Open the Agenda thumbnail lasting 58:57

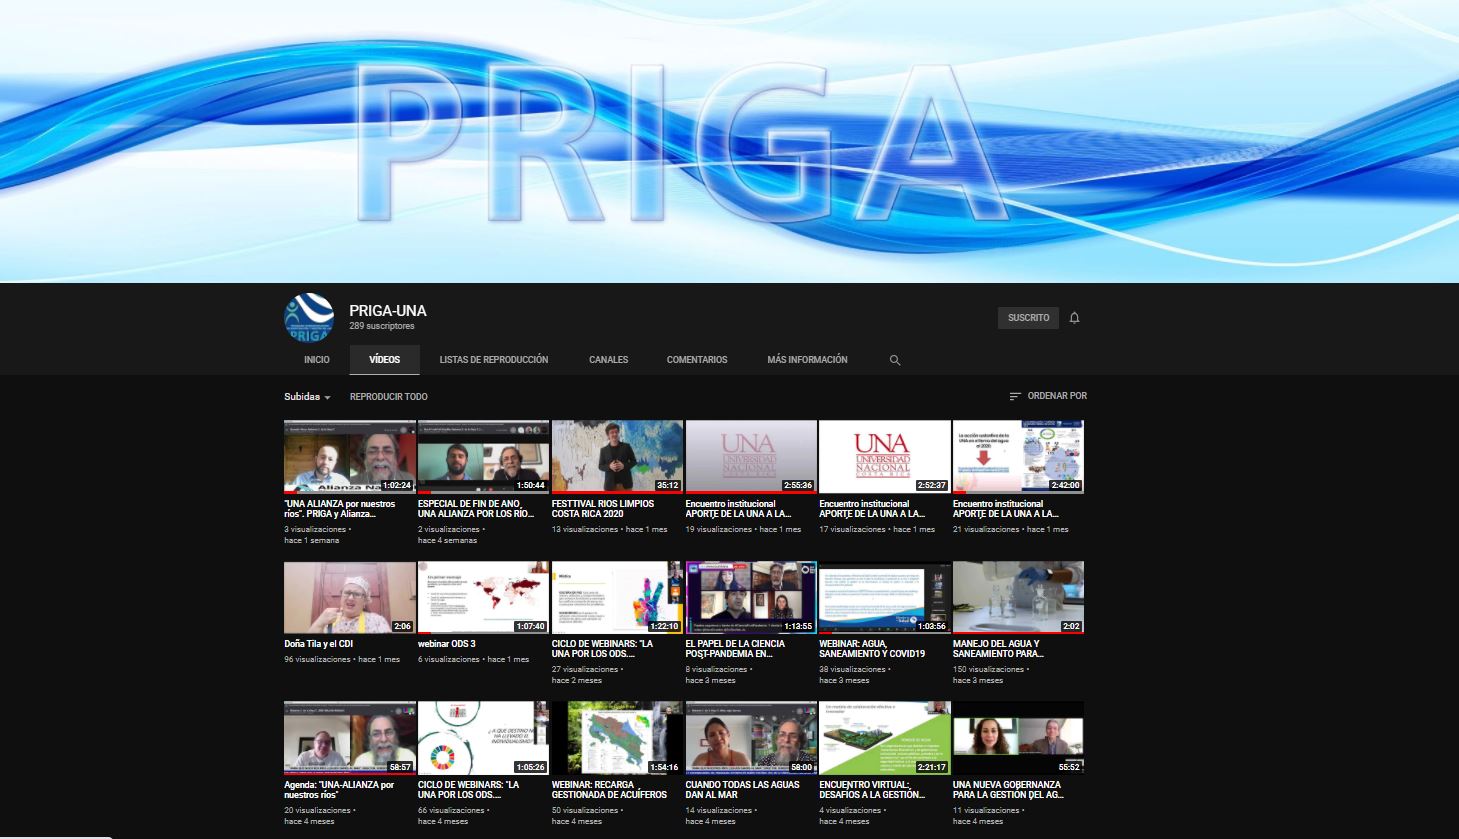click(x=350, y=738)
